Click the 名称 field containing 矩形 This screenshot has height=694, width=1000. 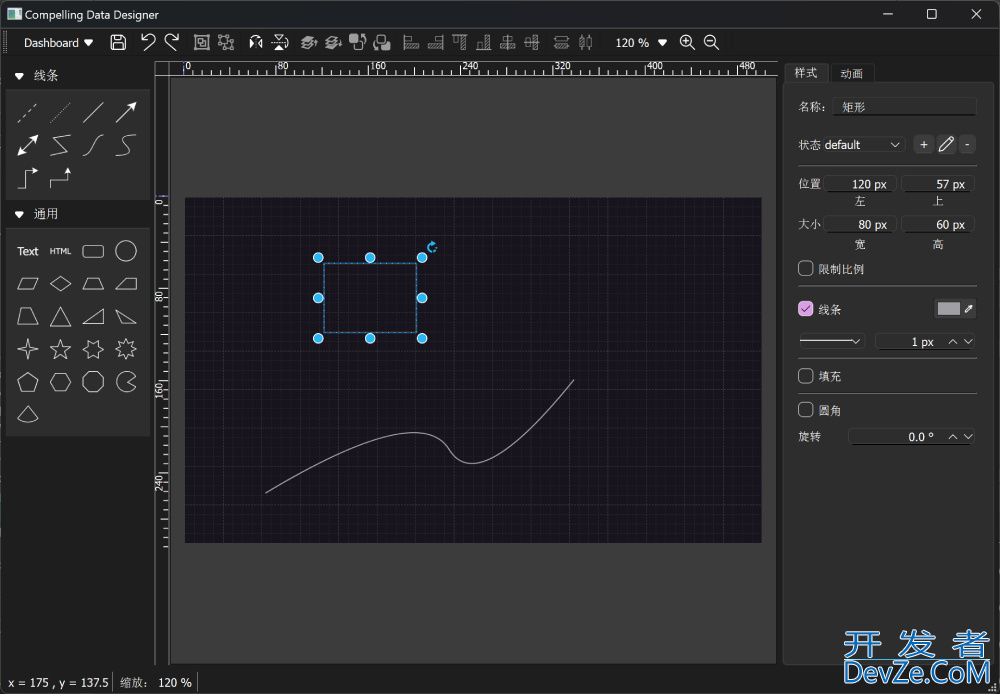pos(904,107)
